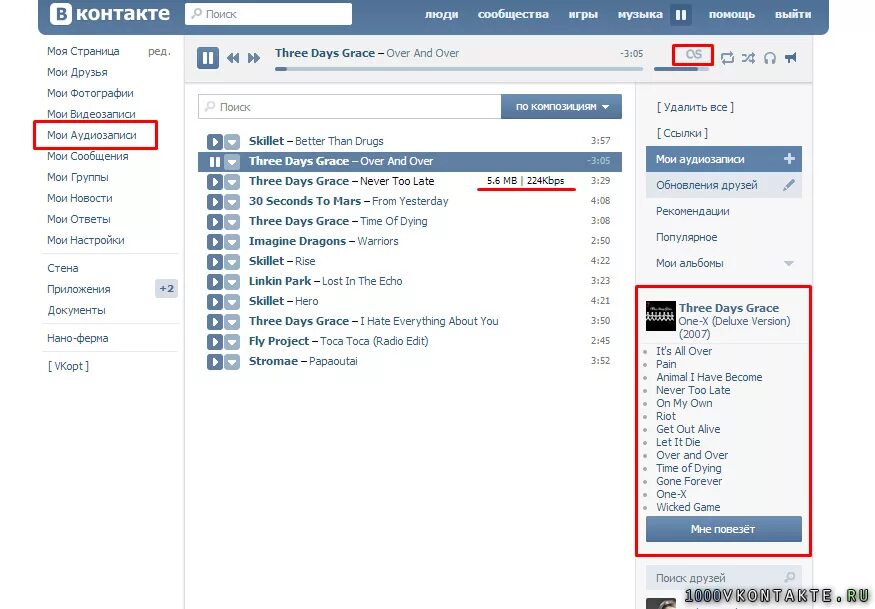Open Популярное audio section
Screen dimensions: 875x609
pyautogui.click(x=686, y=237)
